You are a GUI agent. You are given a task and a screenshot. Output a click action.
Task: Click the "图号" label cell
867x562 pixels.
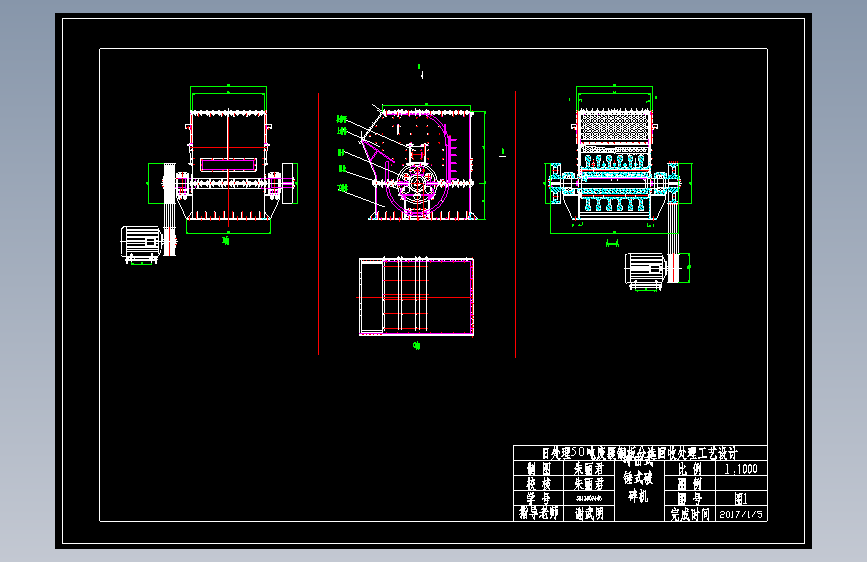[690, 498]
